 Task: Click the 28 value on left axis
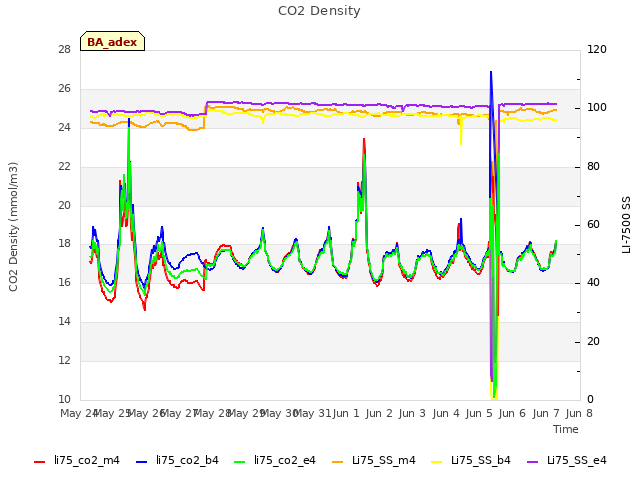(x=64, y=50)
